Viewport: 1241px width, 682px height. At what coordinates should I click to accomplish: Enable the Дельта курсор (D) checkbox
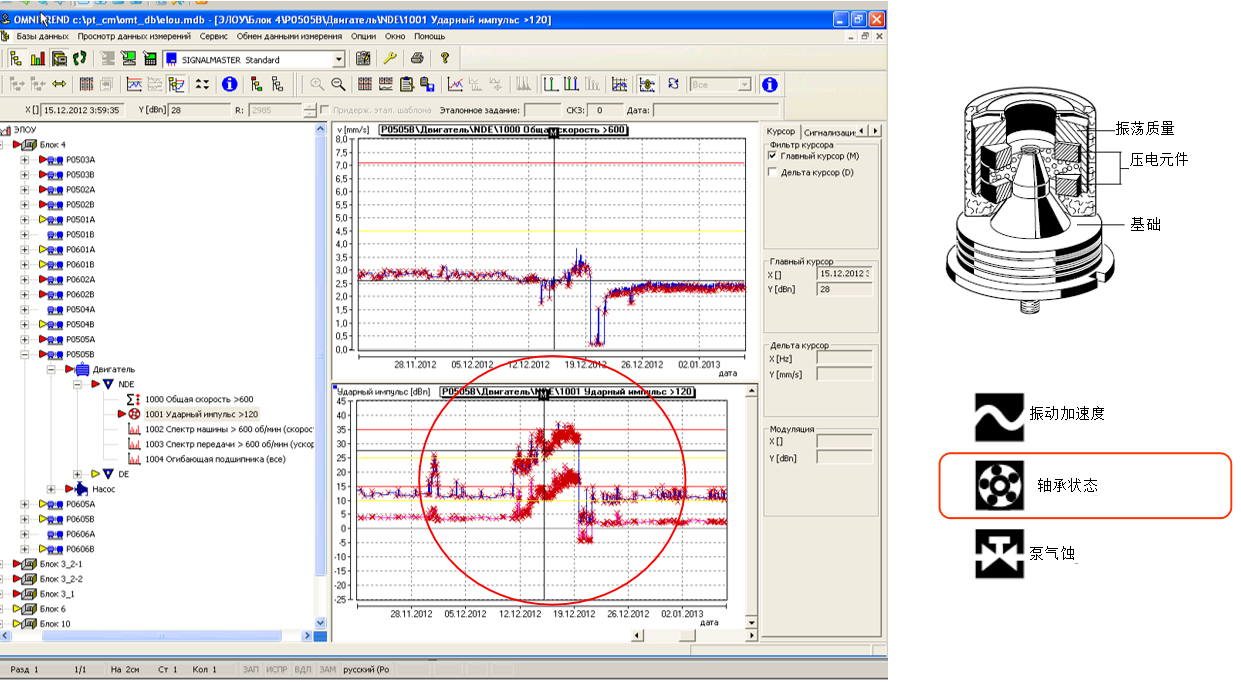pos(771,172)
